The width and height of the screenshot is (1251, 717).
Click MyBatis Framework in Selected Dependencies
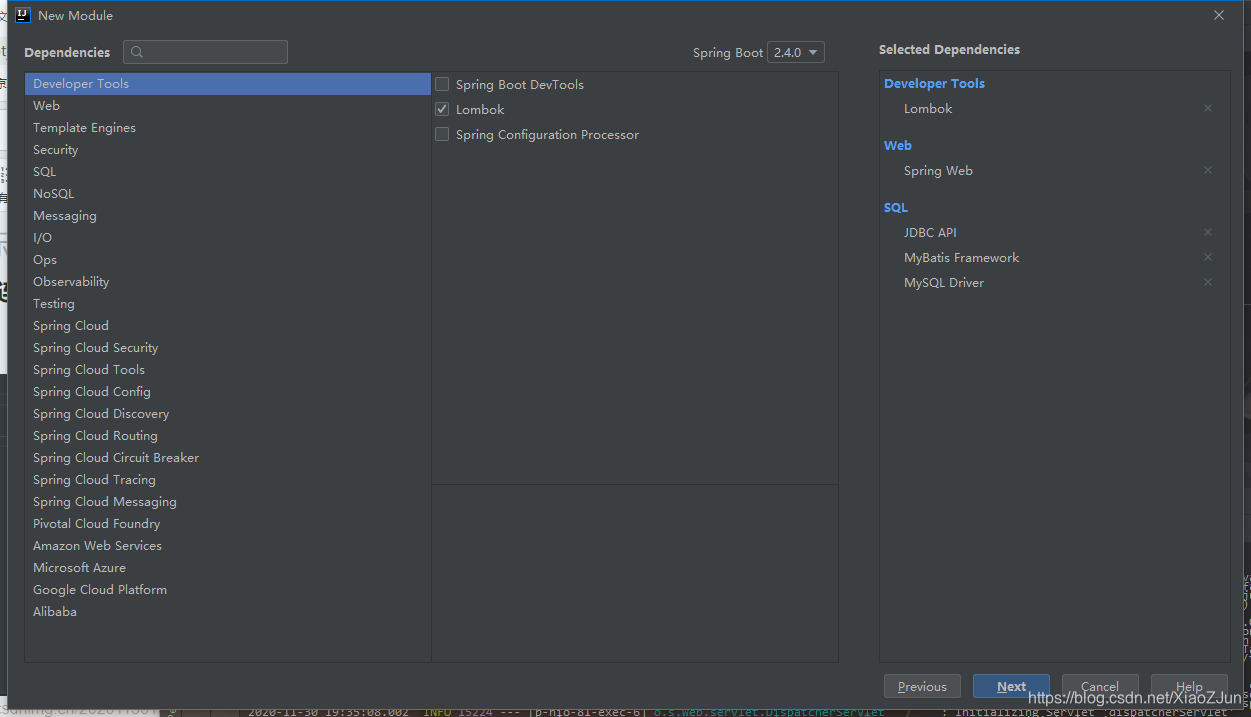click(x=961, y=257)
